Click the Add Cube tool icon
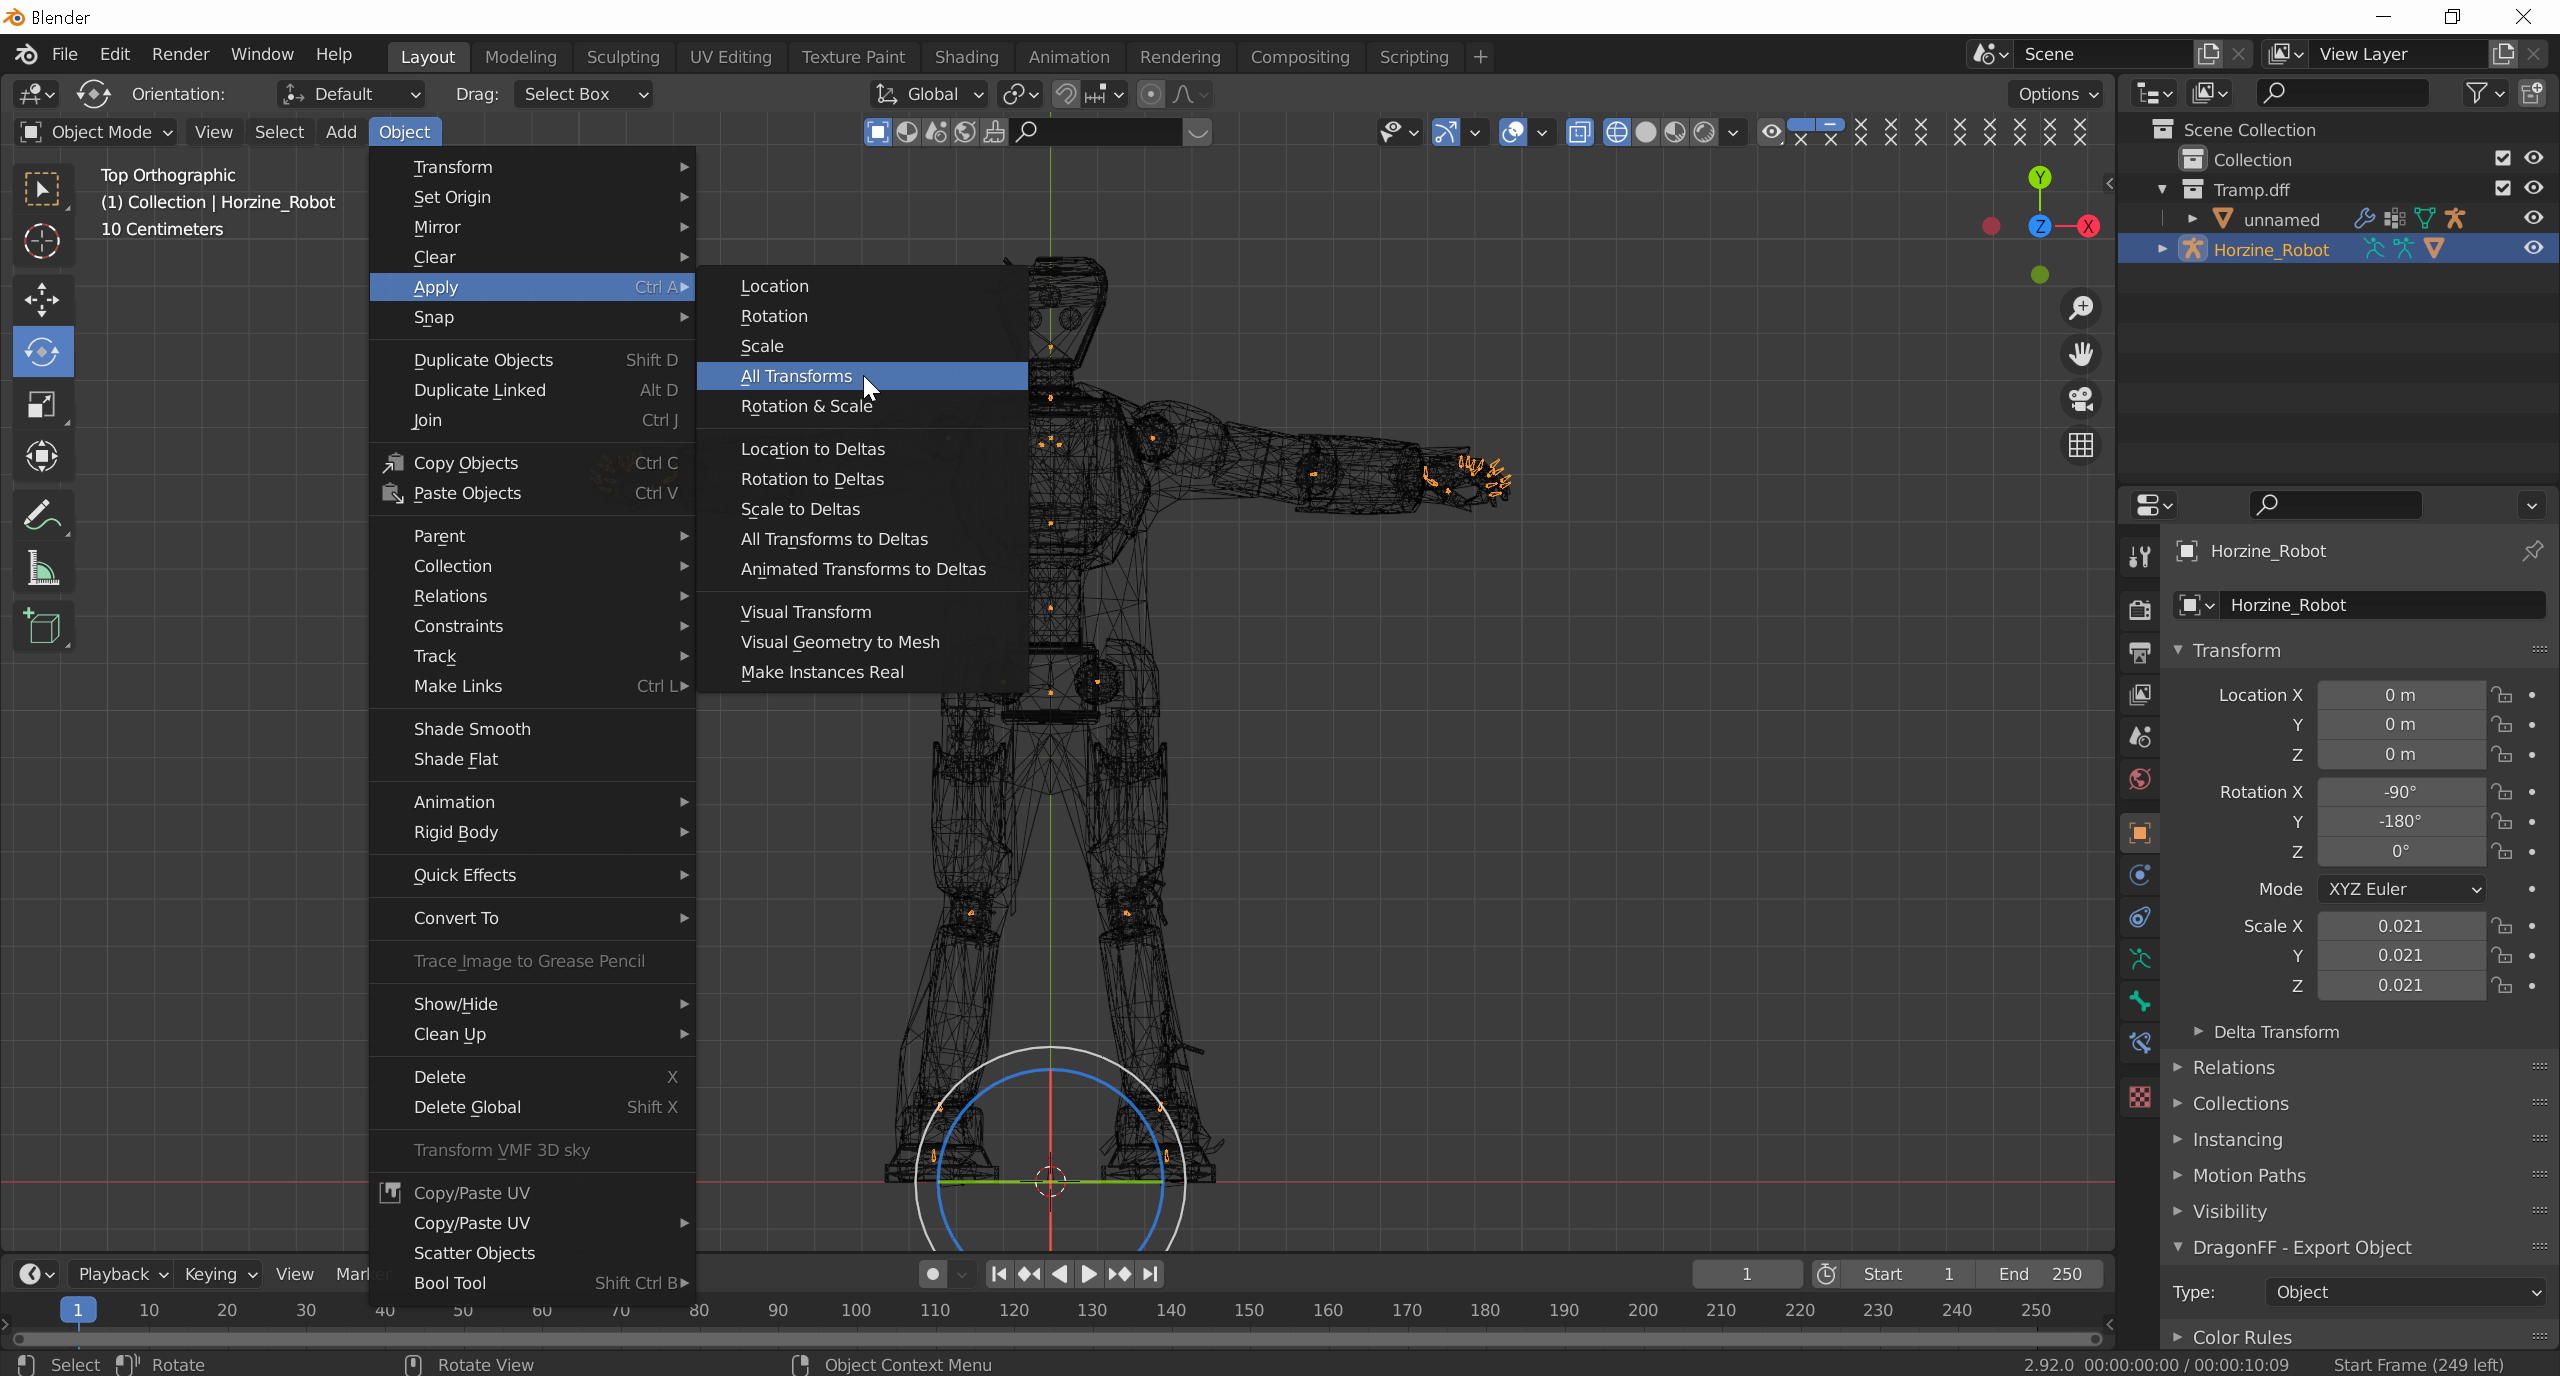This screenshot has height=1376, width=2560. click(x=42, y=627)
